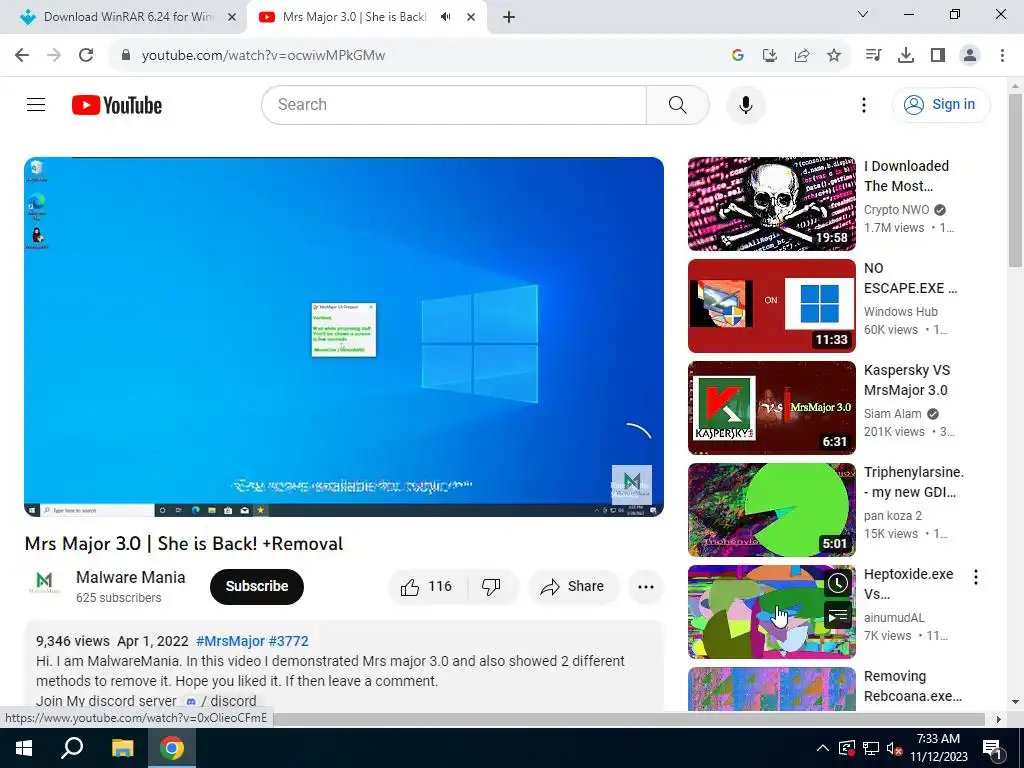
Task: Open Chrome downloads
Action: [906, 55]
